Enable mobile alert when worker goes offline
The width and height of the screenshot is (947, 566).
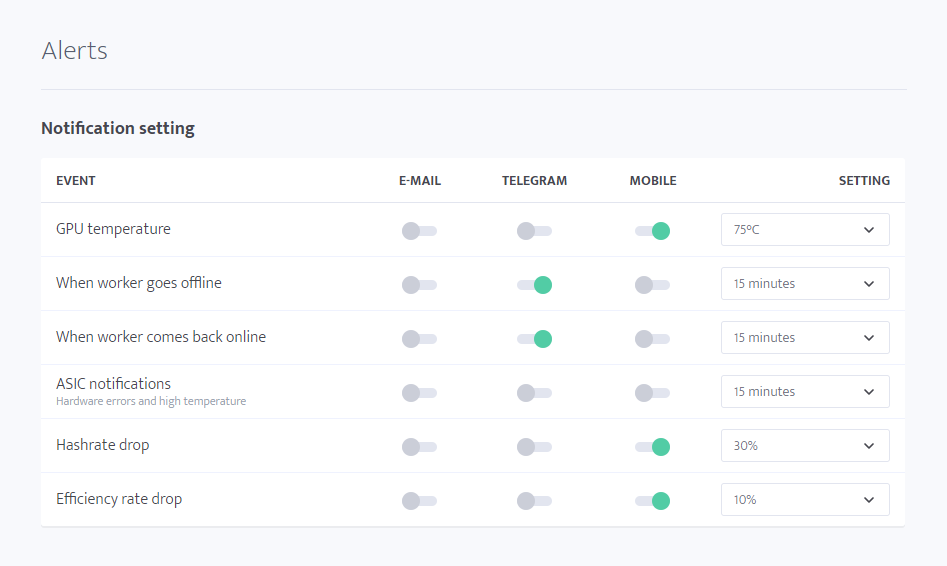tap(652, 285)
